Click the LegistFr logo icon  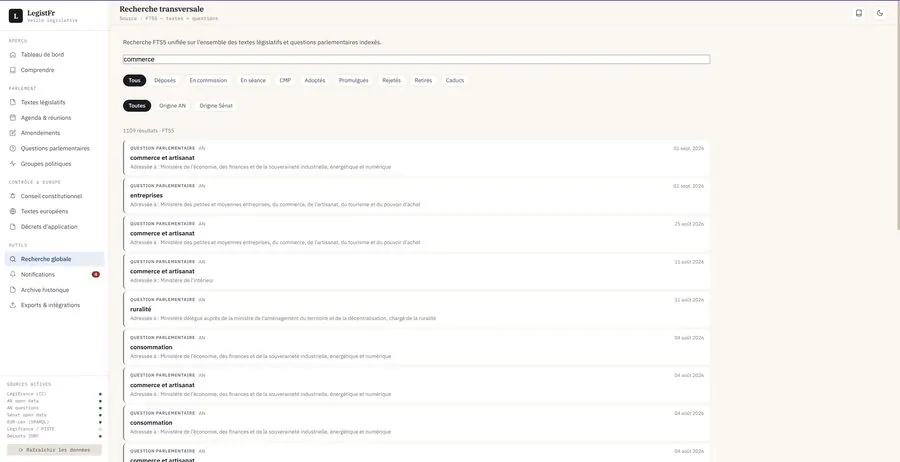[x=15, y=16]
